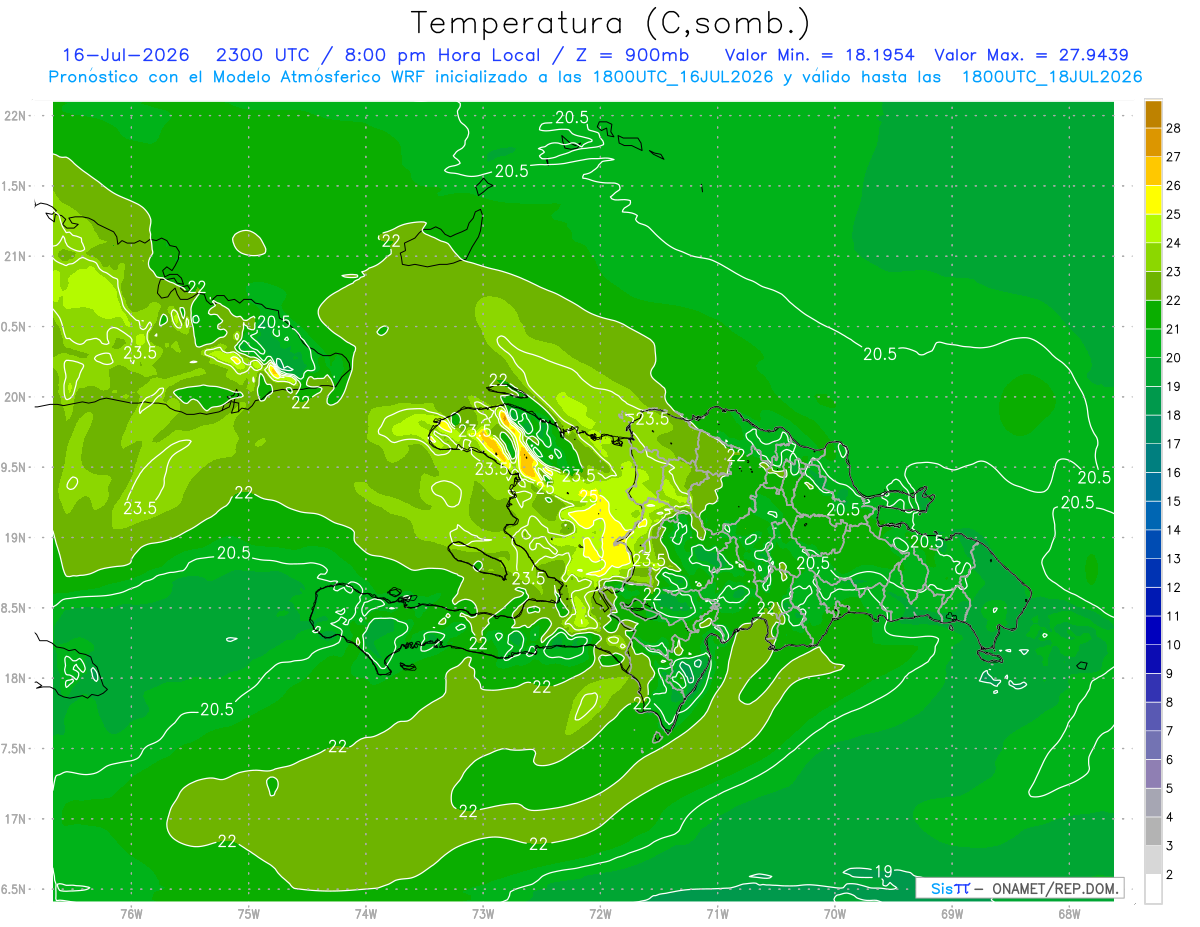Click the "71W" longitude axis label
Screen dimensions: 1200x927
[717, 914]
